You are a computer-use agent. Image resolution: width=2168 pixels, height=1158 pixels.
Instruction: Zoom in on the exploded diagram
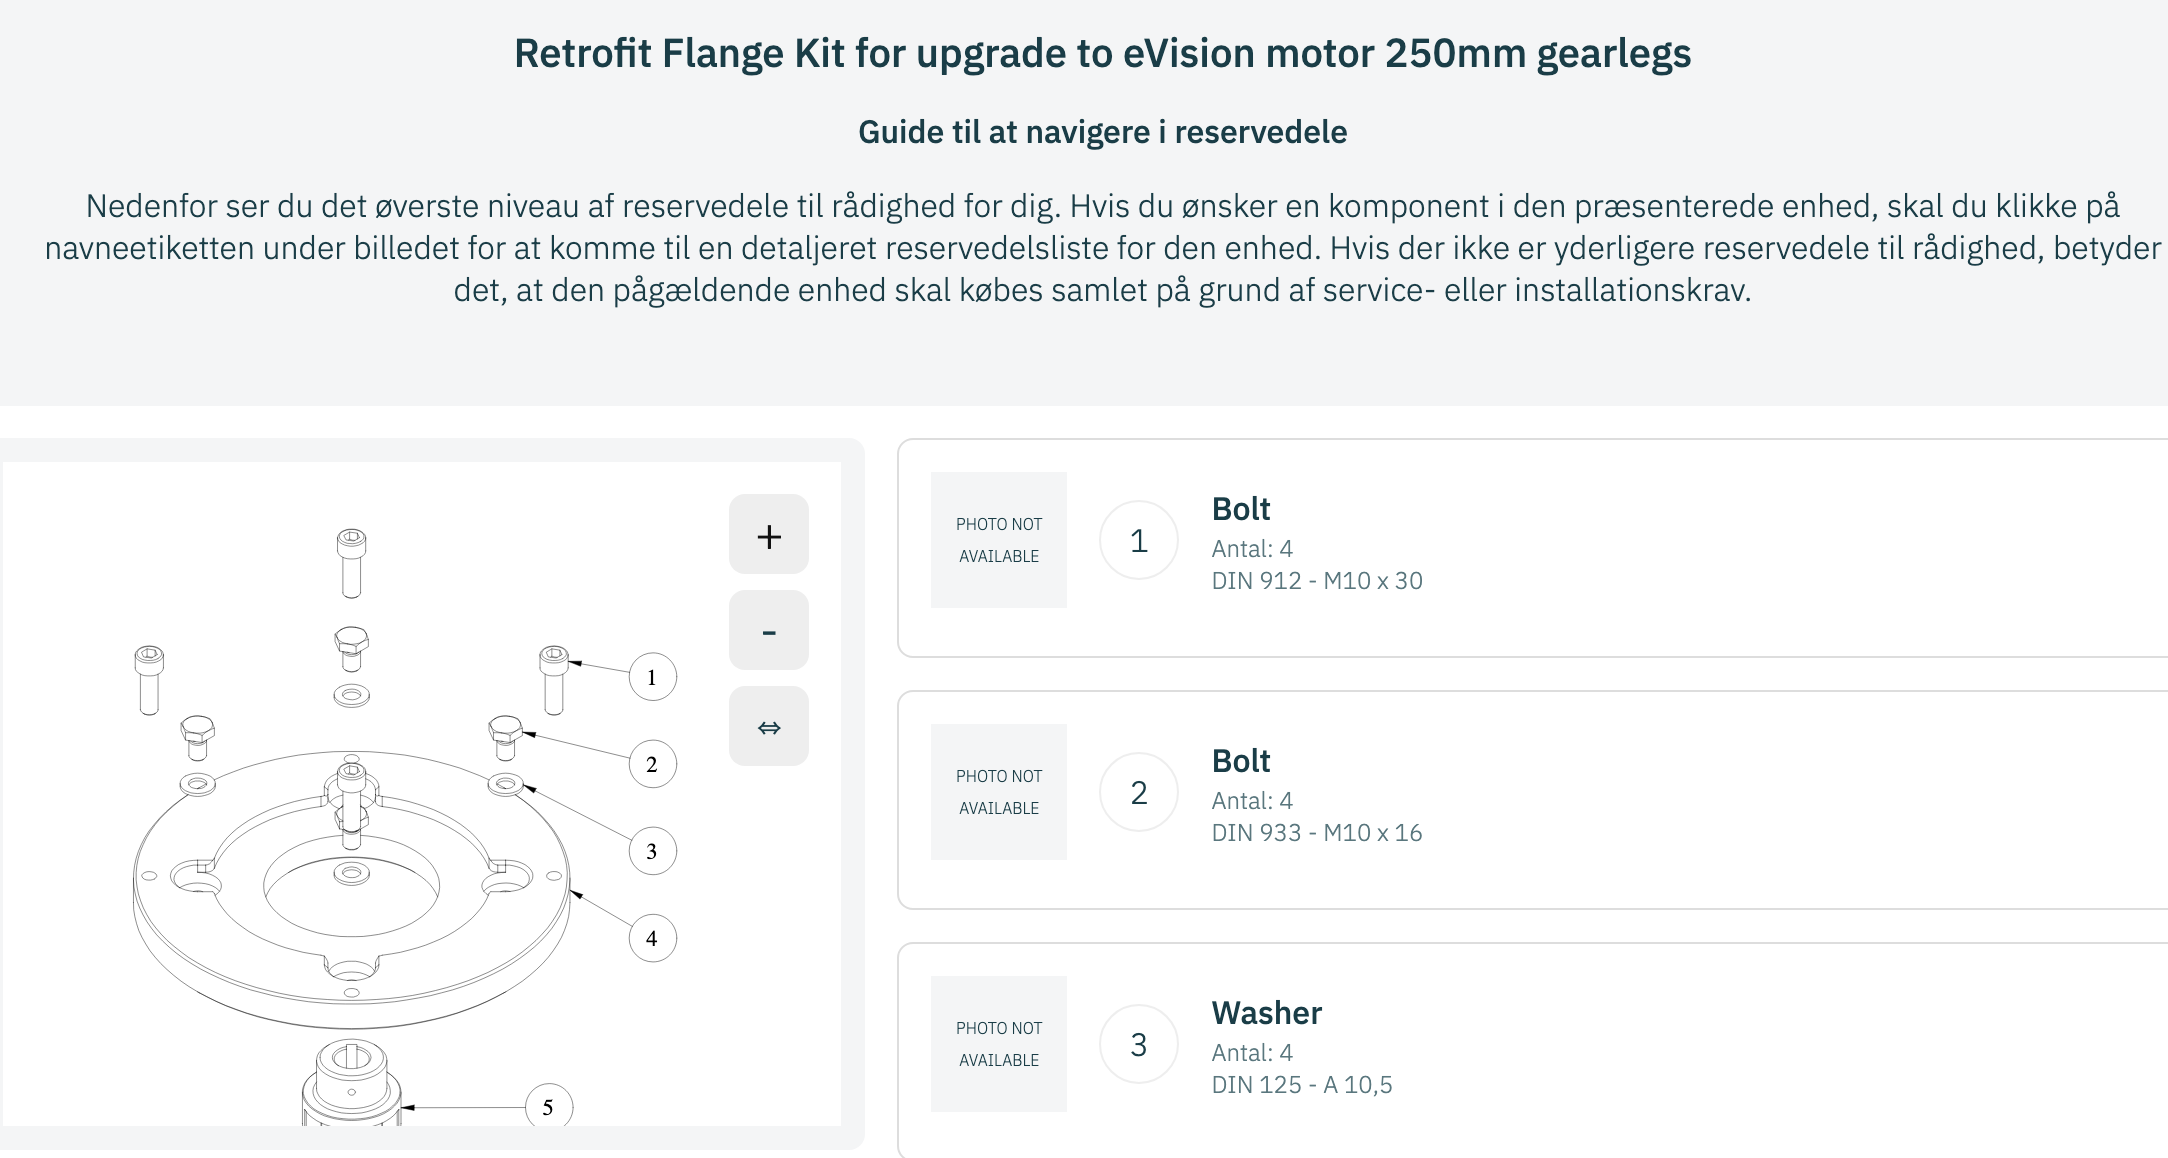tap(768, 535)
